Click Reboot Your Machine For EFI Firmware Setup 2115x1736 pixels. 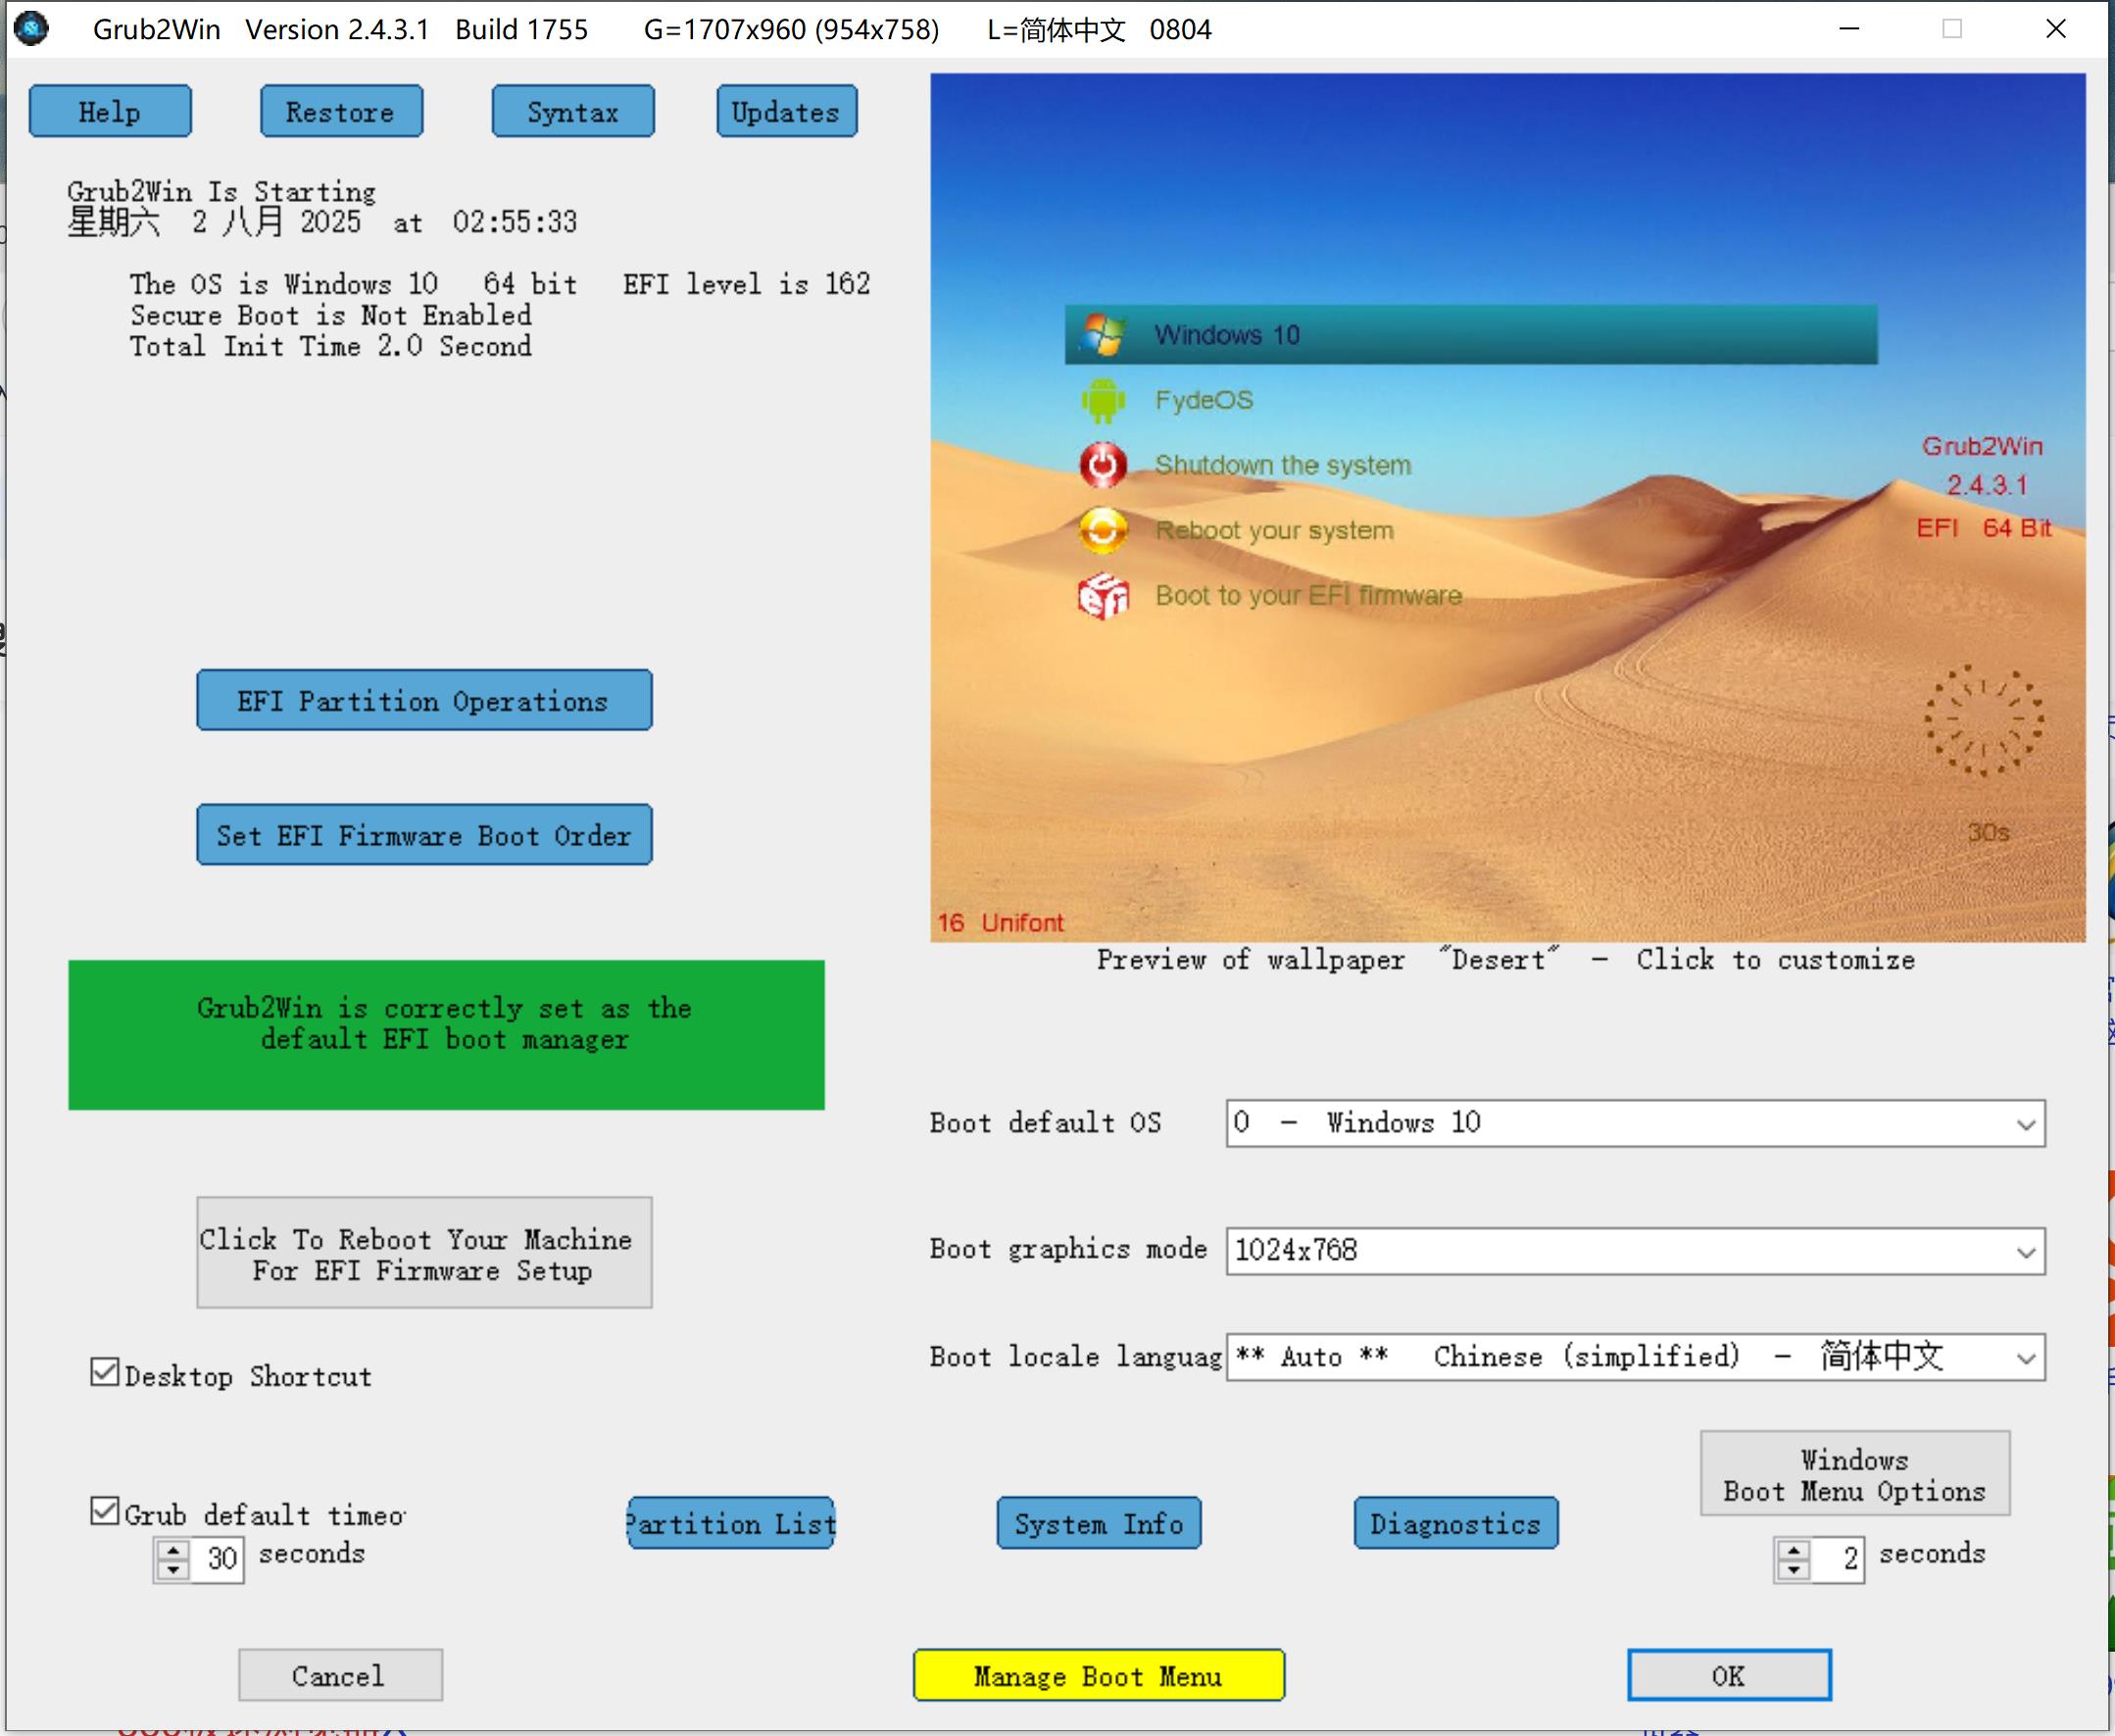[424, 1252]
